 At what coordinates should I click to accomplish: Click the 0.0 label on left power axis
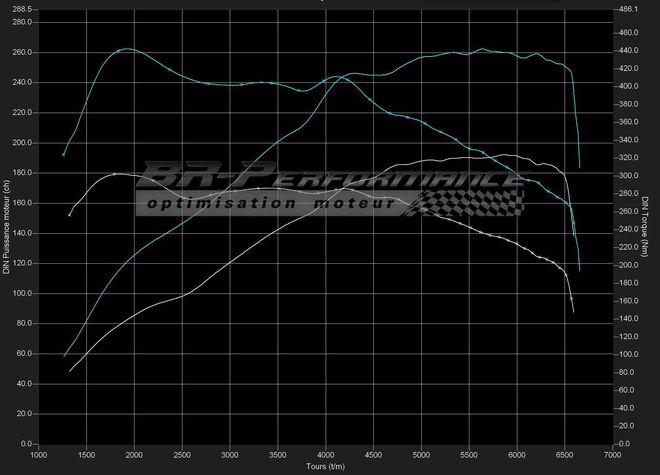[26, 444]
